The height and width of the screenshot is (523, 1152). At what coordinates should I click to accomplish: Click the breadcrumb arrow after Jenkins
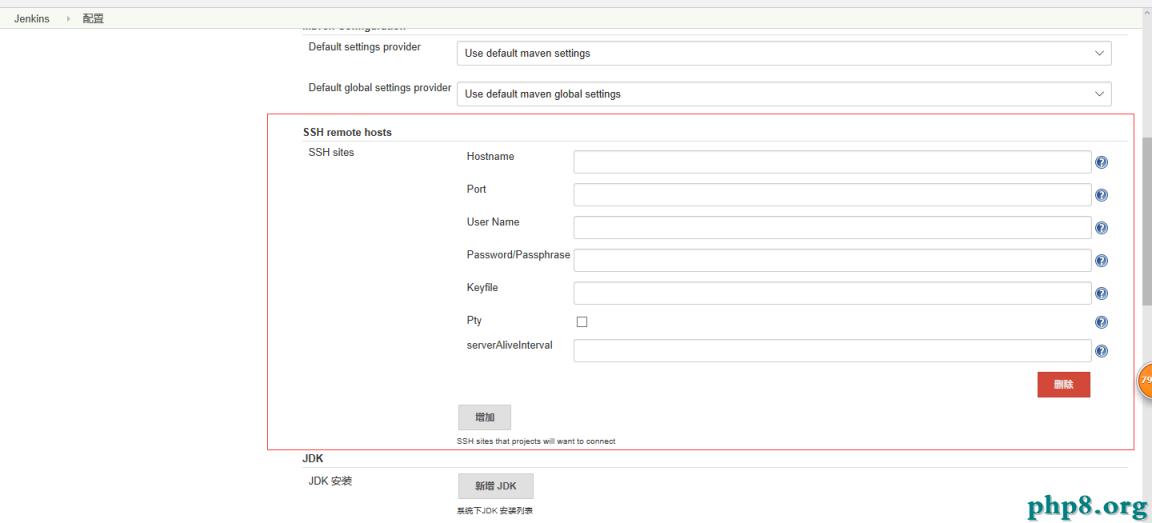68,18
